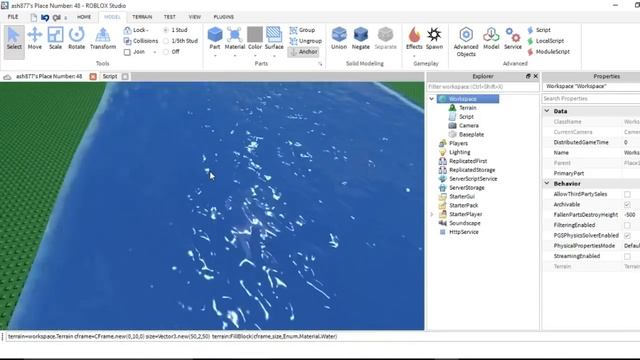Activate the Rotate tool
Viewport: 640px width, 360px height.
click(76, 39)
